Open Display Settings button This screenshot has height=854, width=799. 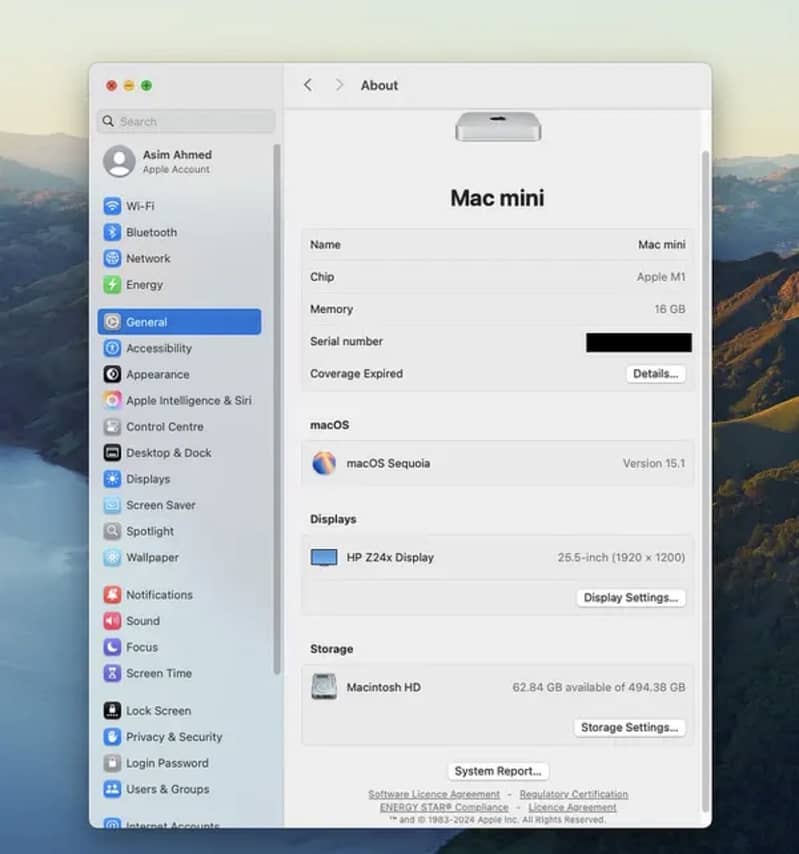pyautogui.click(x=631, y=597)
